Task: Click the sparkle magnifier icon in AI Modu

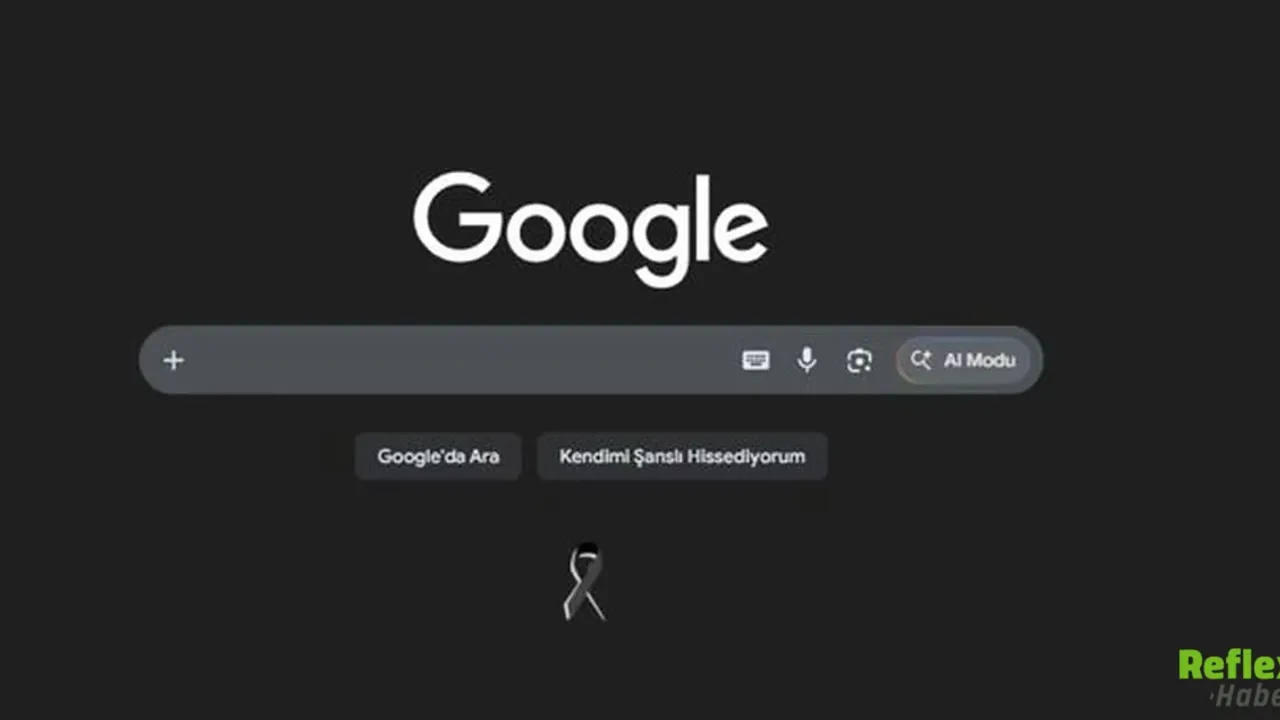Action: point(921,360)
